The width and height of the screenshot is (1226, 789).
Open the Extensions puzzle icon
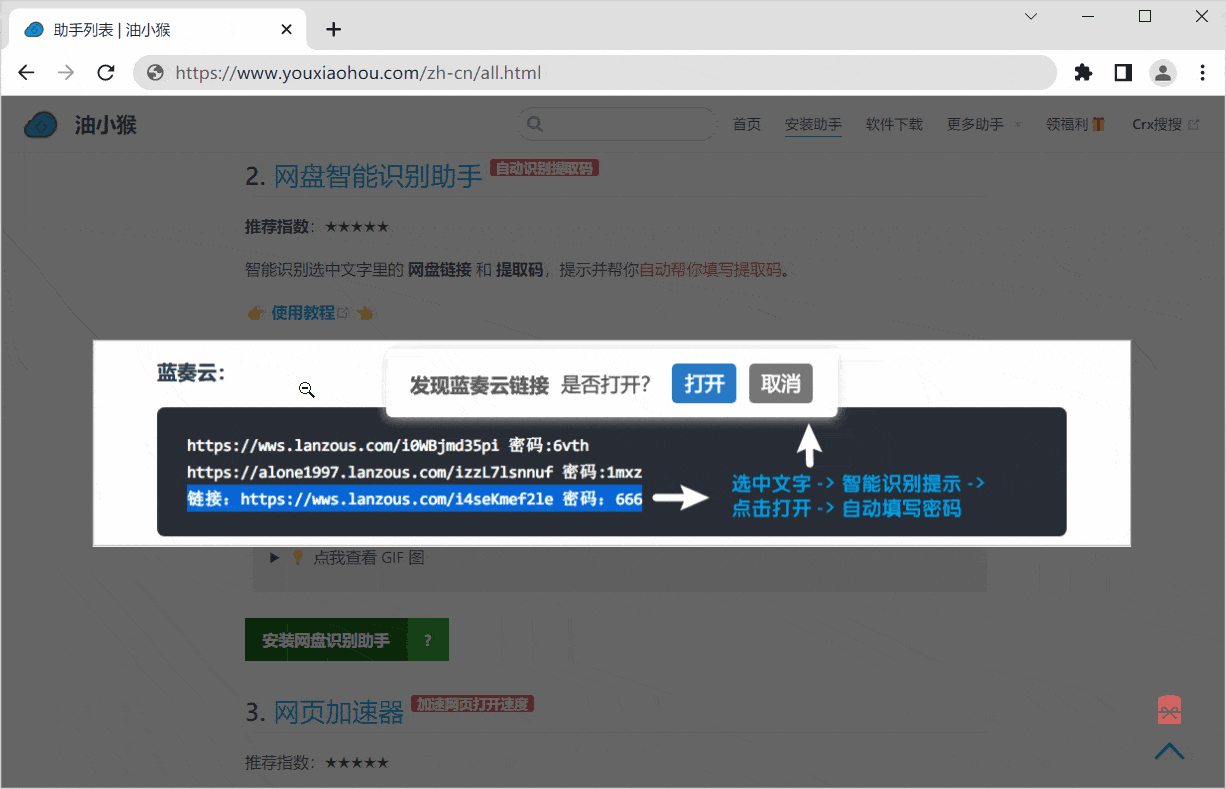[x=1083, y=72]
